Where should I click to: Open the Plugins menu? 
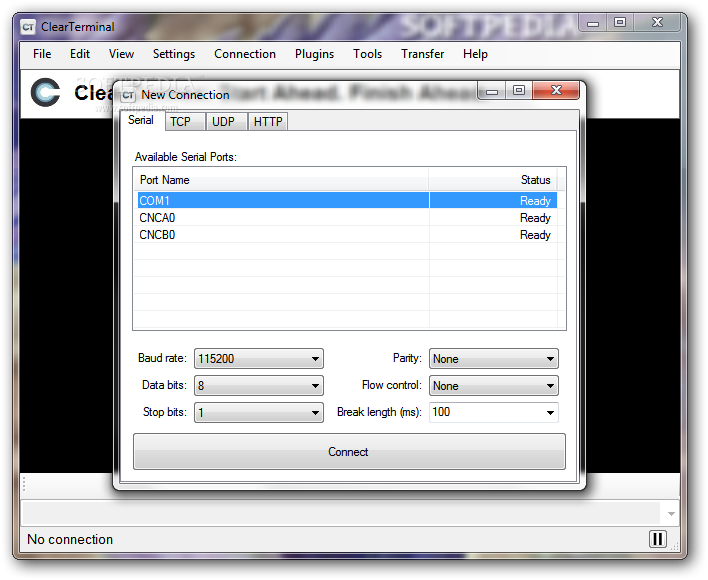tap(314, 54)
